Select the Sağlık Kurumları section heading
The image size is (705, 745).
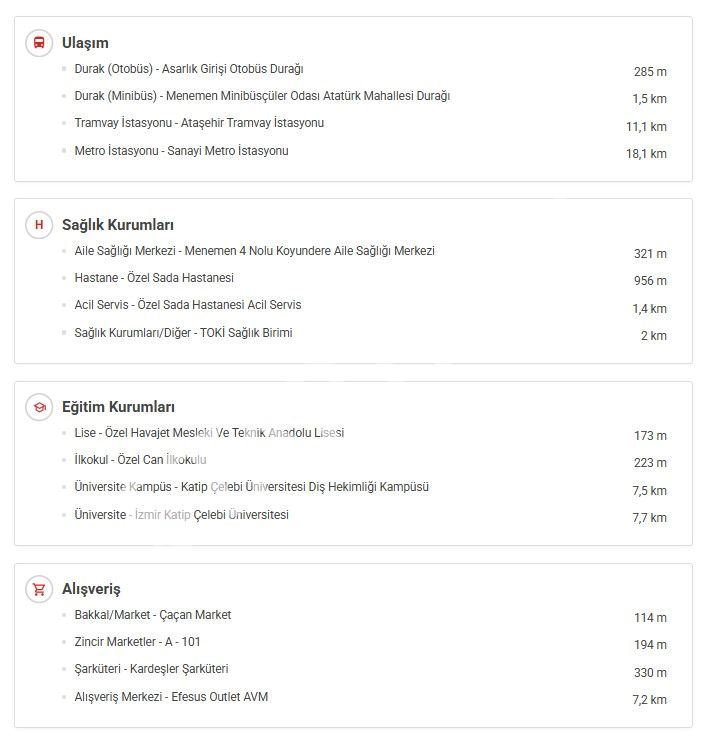(x=118, y=225)
